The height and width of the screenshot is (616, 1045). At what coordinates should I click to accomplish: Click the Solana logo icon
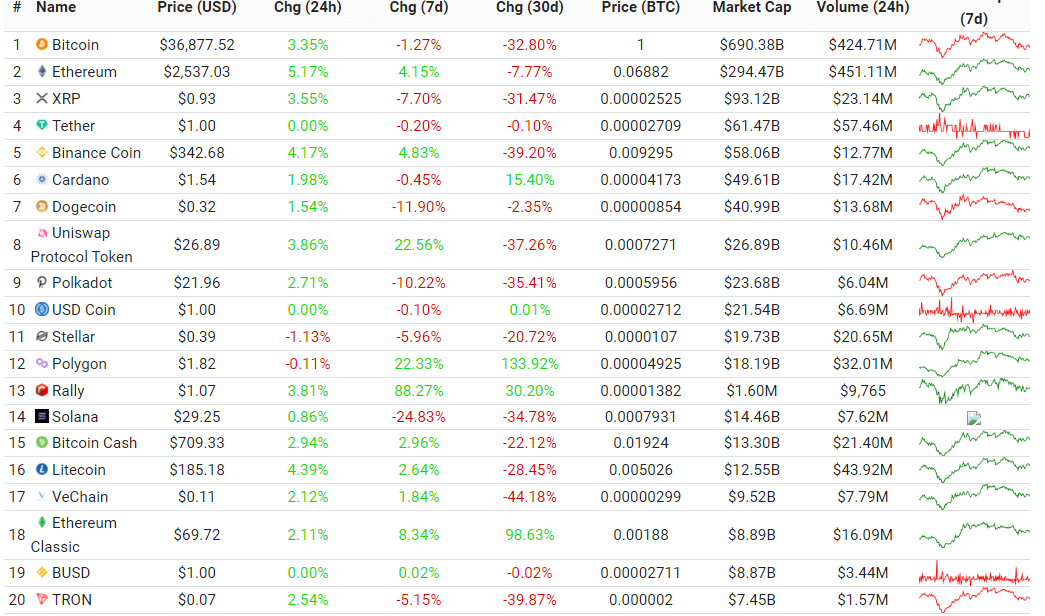click(41, 417)
